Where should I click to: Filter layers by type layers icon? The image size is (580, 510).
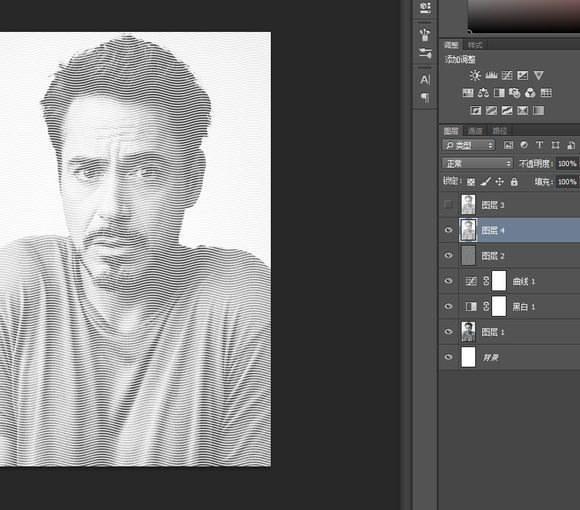coord(539,145)
